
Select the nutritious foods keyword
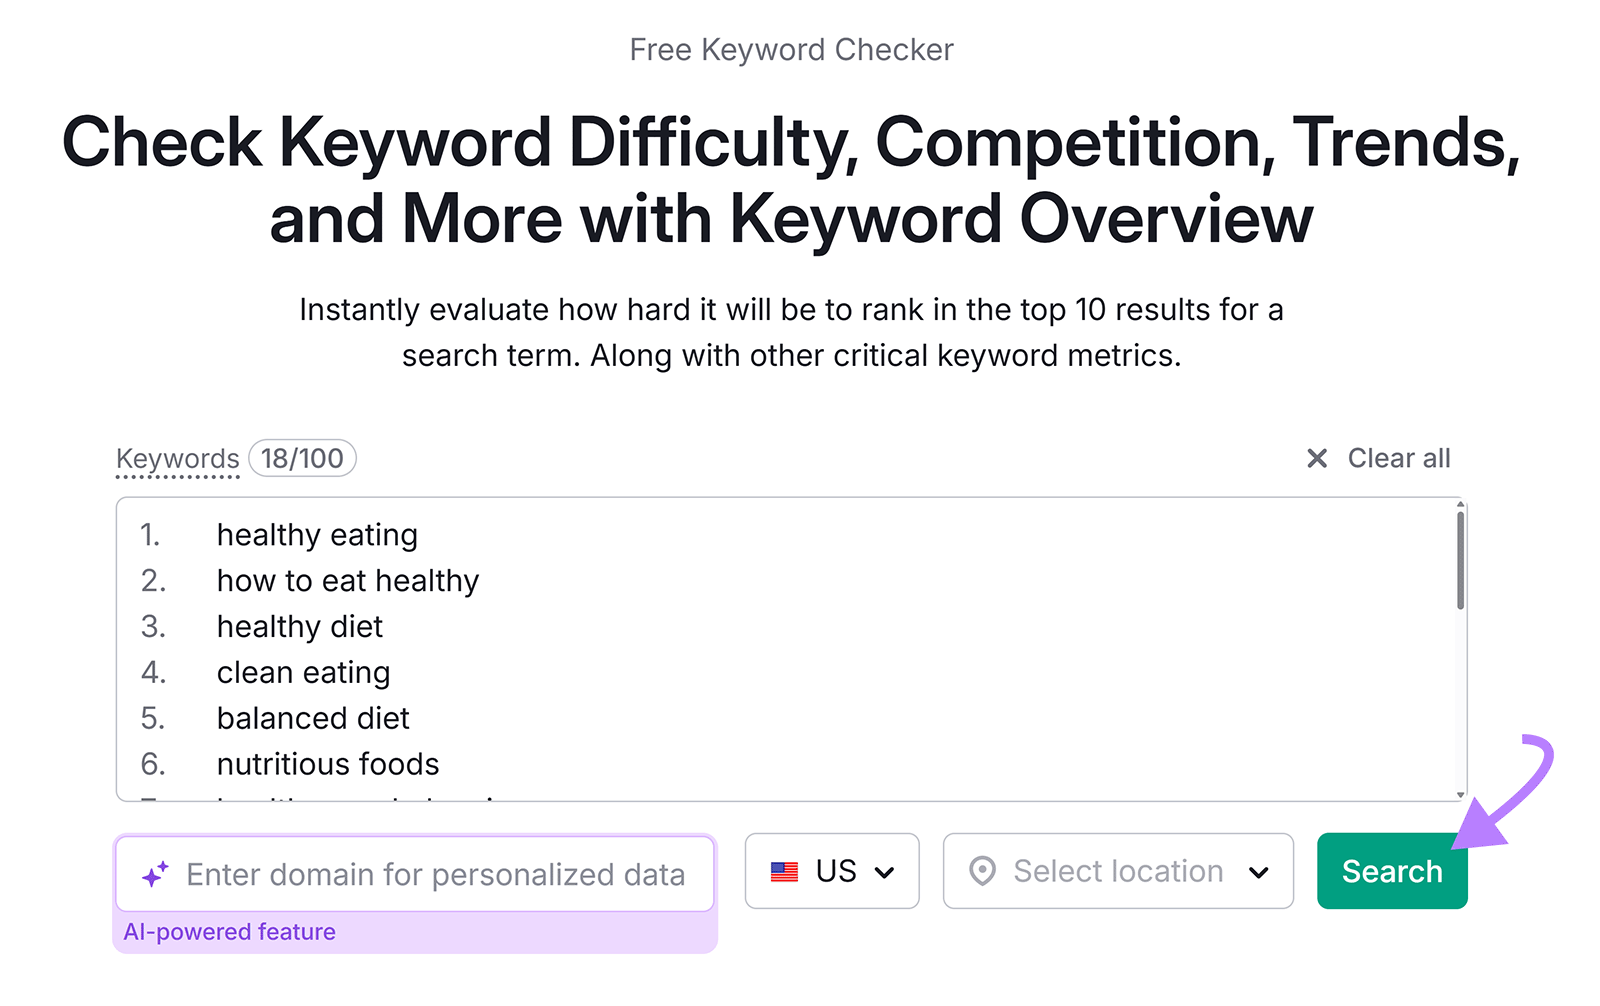[327, 764]
